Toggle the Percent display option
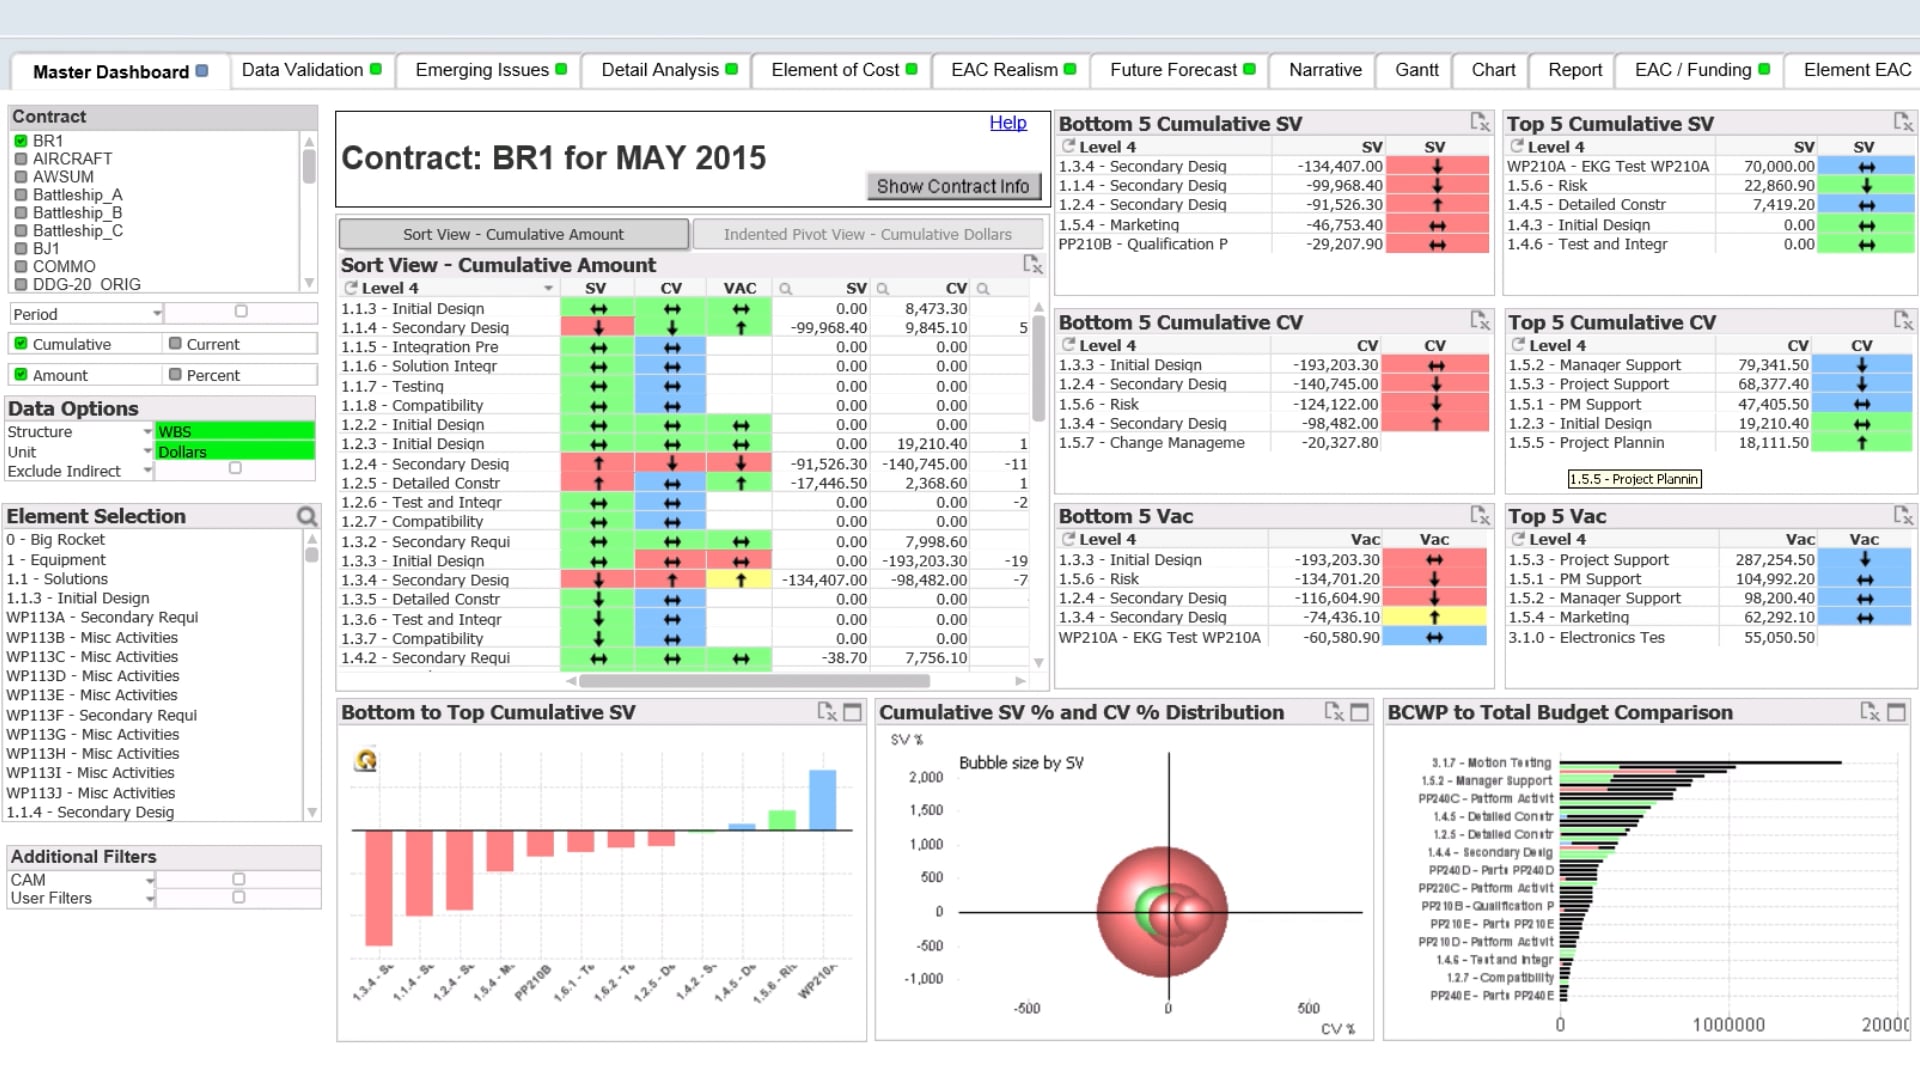The height and width of the screenshot is (1080, 1920). (x=175, y=375)
